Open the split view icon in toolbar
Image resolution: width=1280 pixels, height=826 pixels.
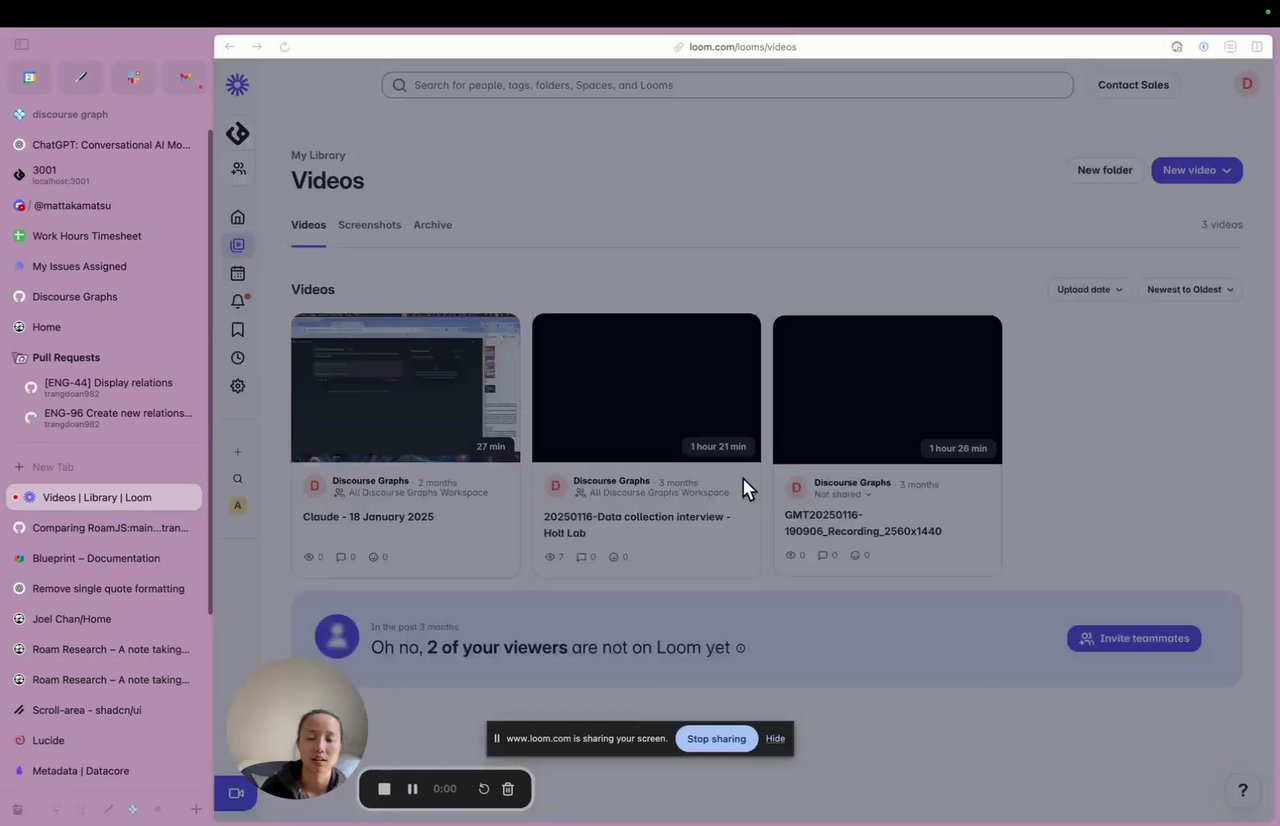pyautogui.click(x=1257, y=47)
